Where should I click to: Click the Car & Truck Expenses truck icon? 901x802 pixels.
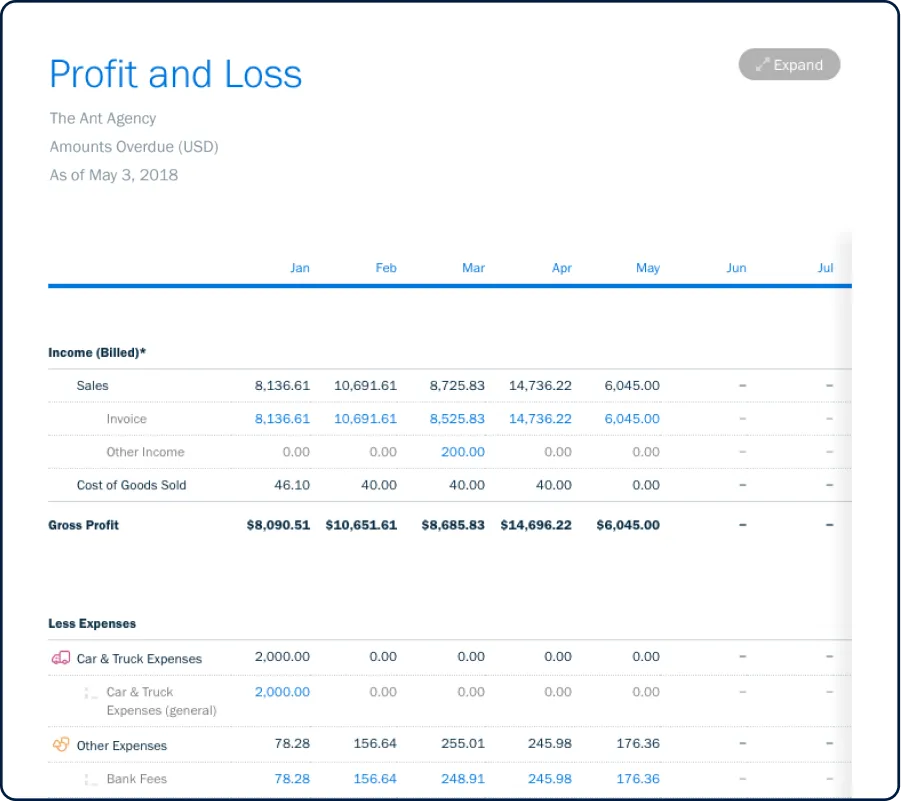60,658
